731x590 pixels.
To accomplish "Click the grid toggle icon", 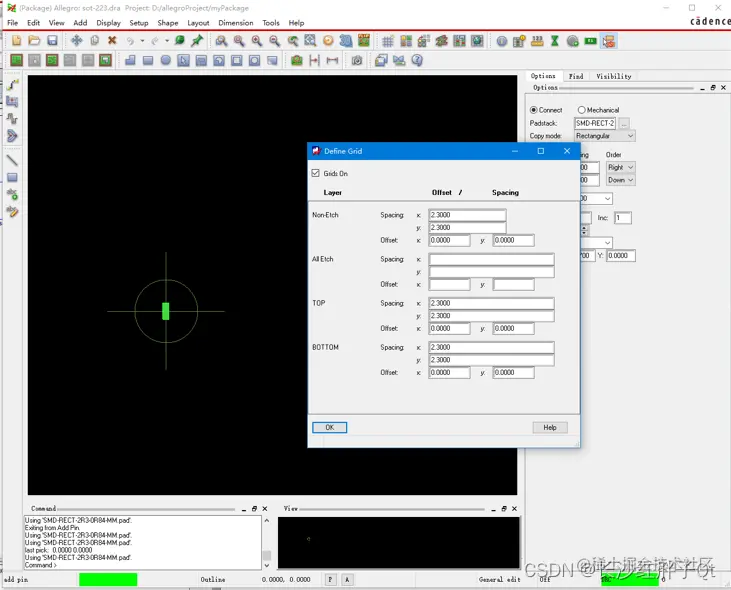I will click(387, 41).
